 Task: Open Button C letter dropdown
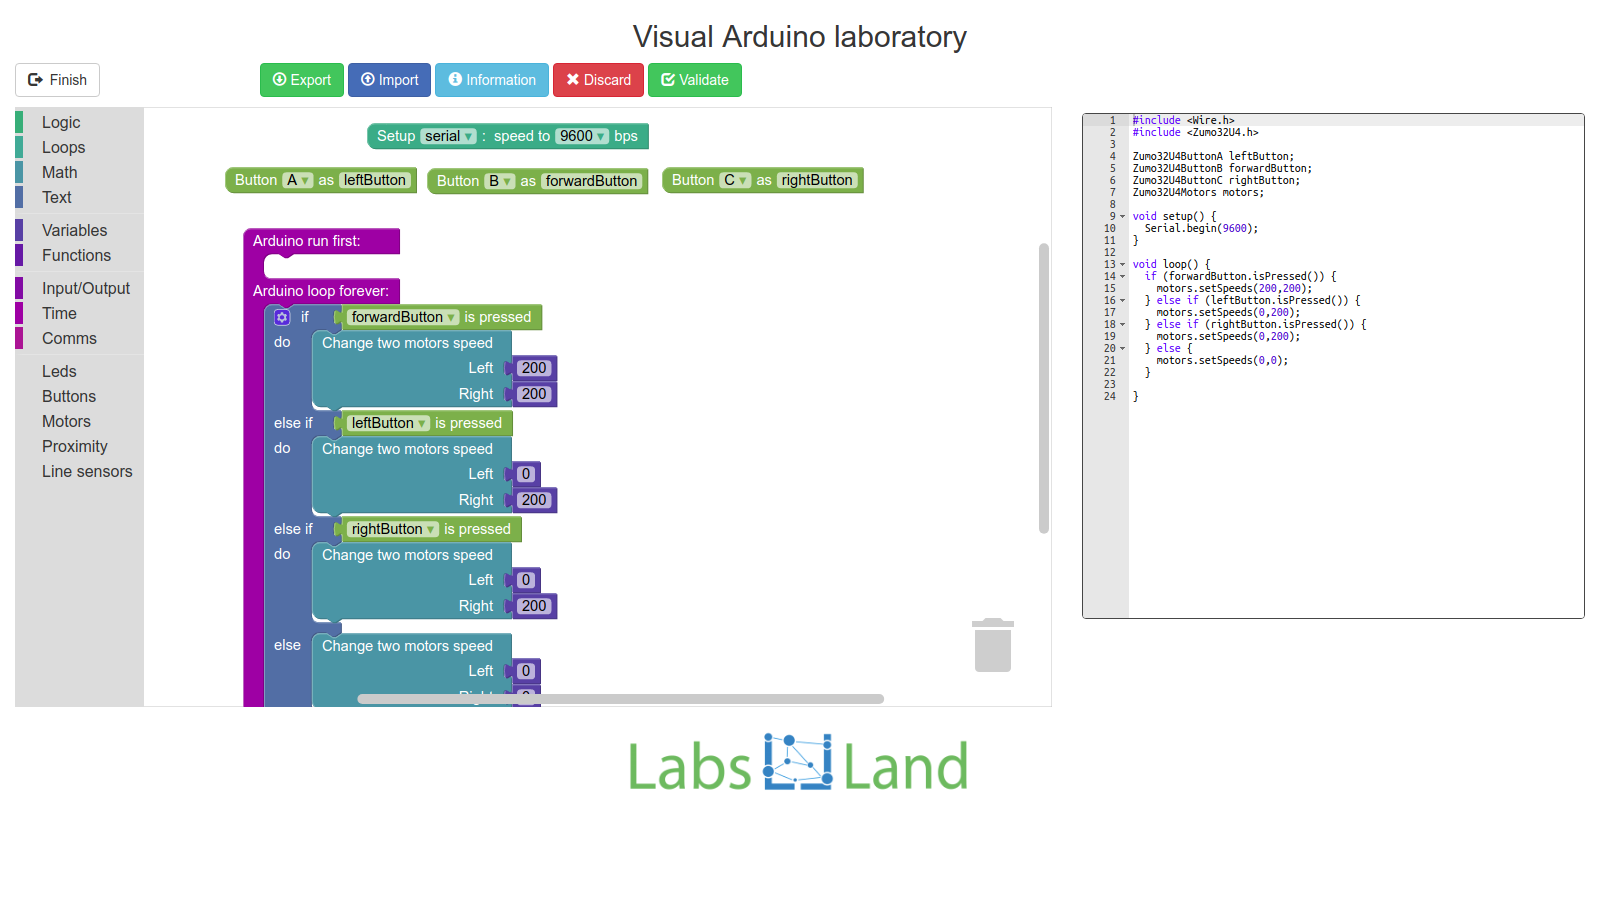coord(736,180)
